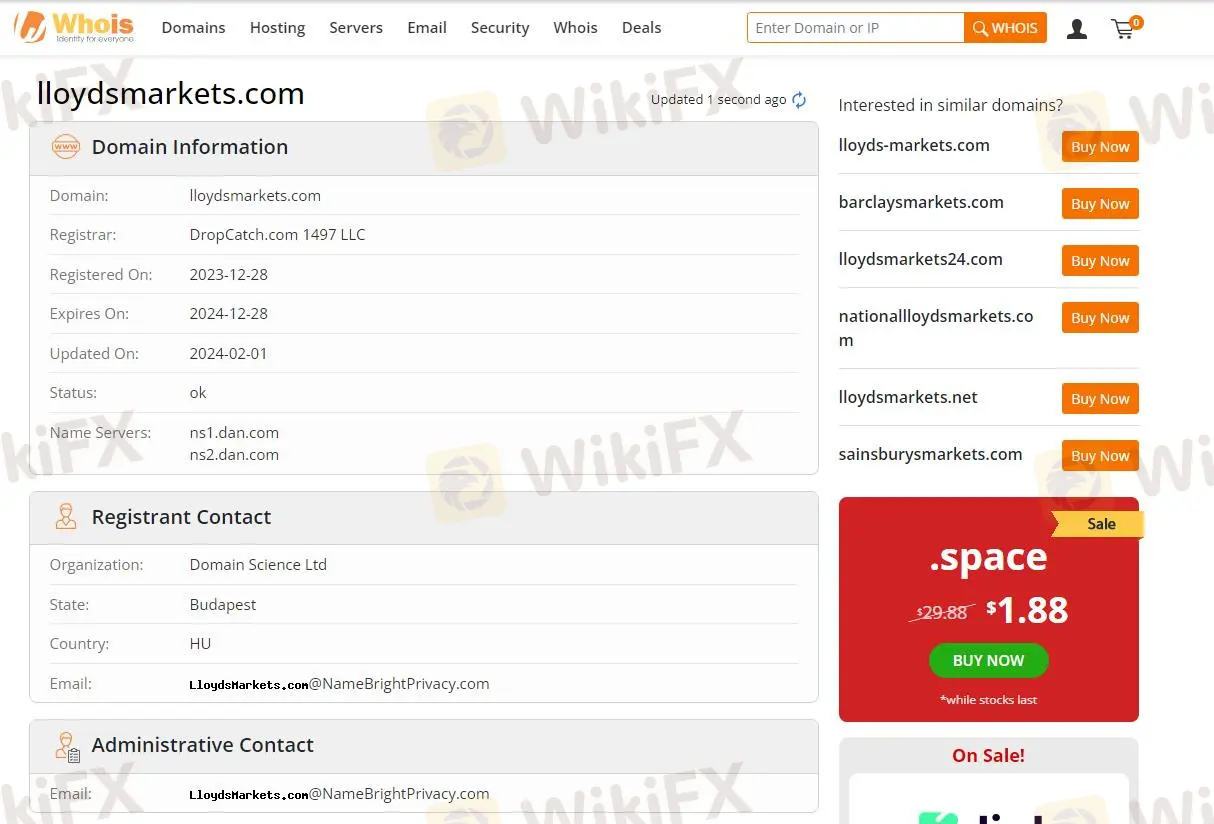Viewport: 1214px width, 824px height.
Task: Open the Security menu
Action: (x=500, y=27)
